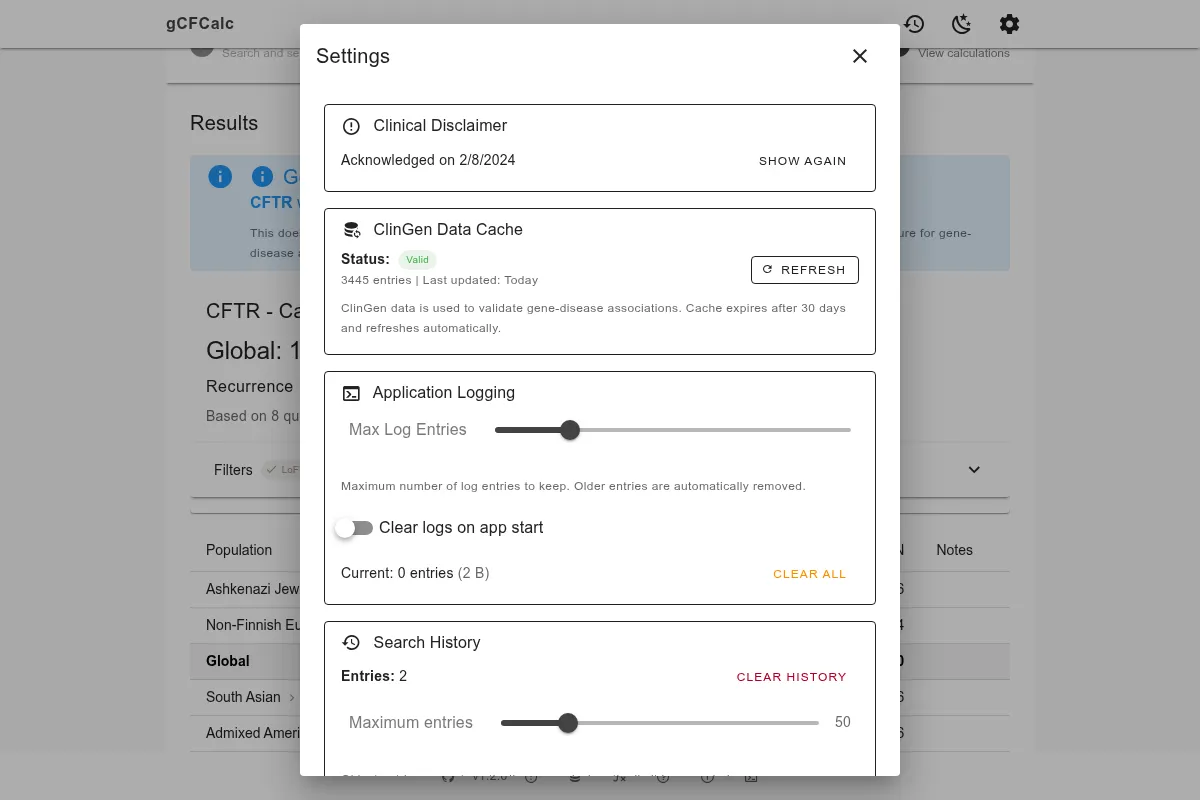
Task: Click the Search History clock icon
Action: [351, 642]
